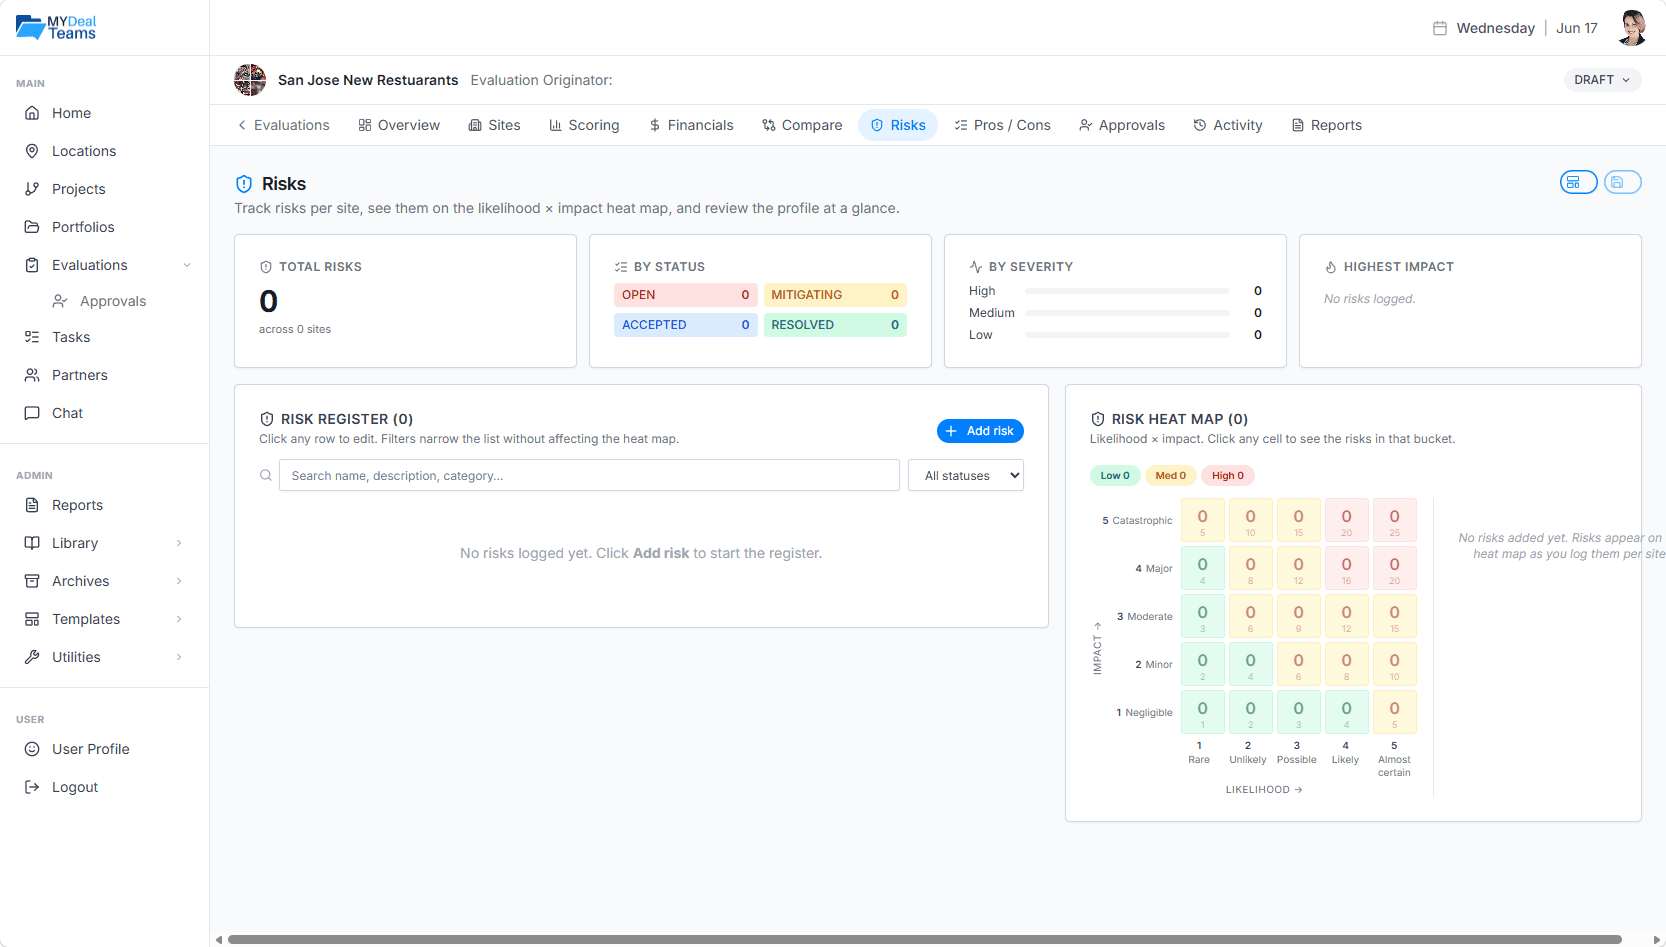Click the Logout arrow icon
This screenshot has height=947, width=1666.
tap(32, 787)
